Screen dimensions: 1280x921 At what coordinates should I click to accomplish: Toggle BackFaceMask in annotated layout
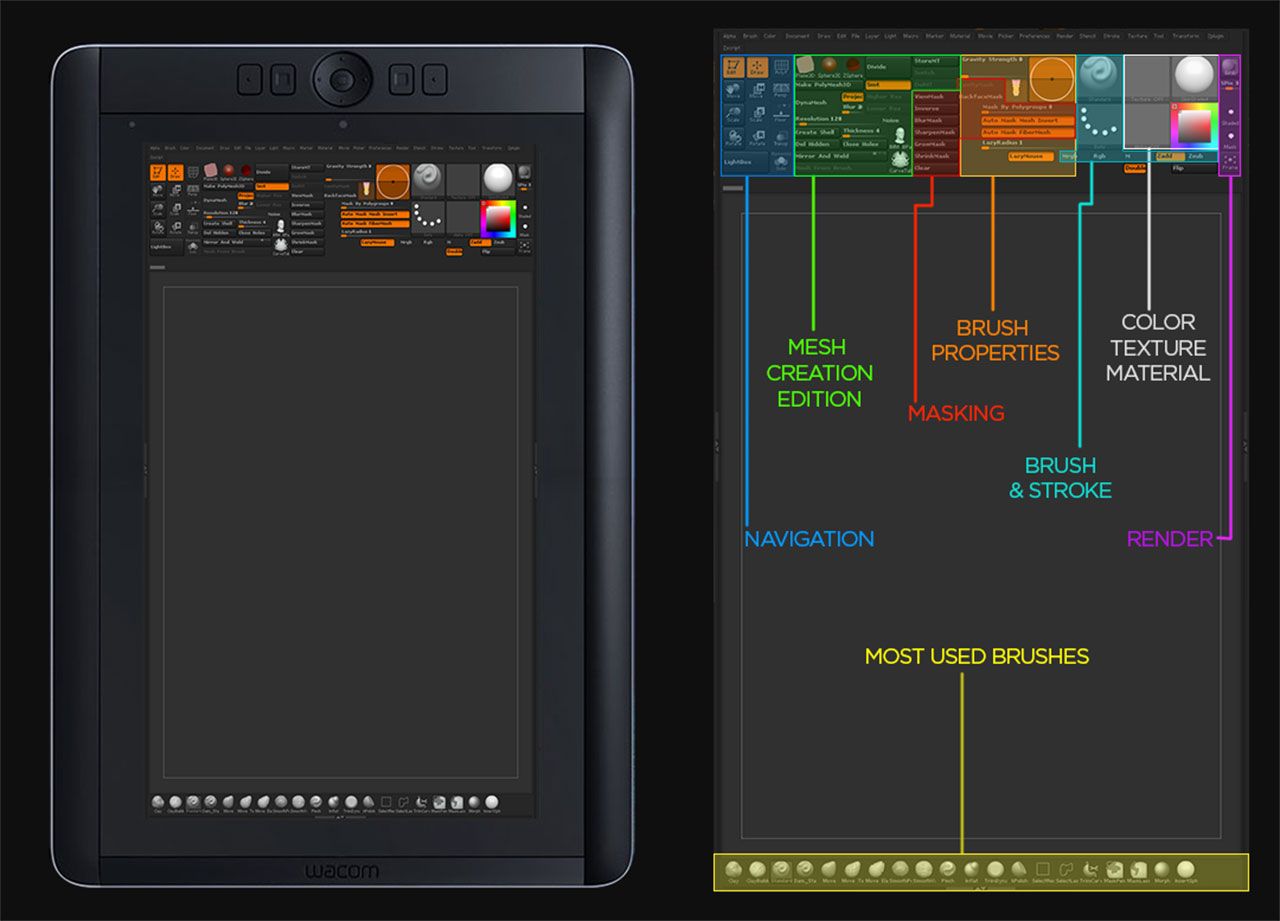point(981,97)
